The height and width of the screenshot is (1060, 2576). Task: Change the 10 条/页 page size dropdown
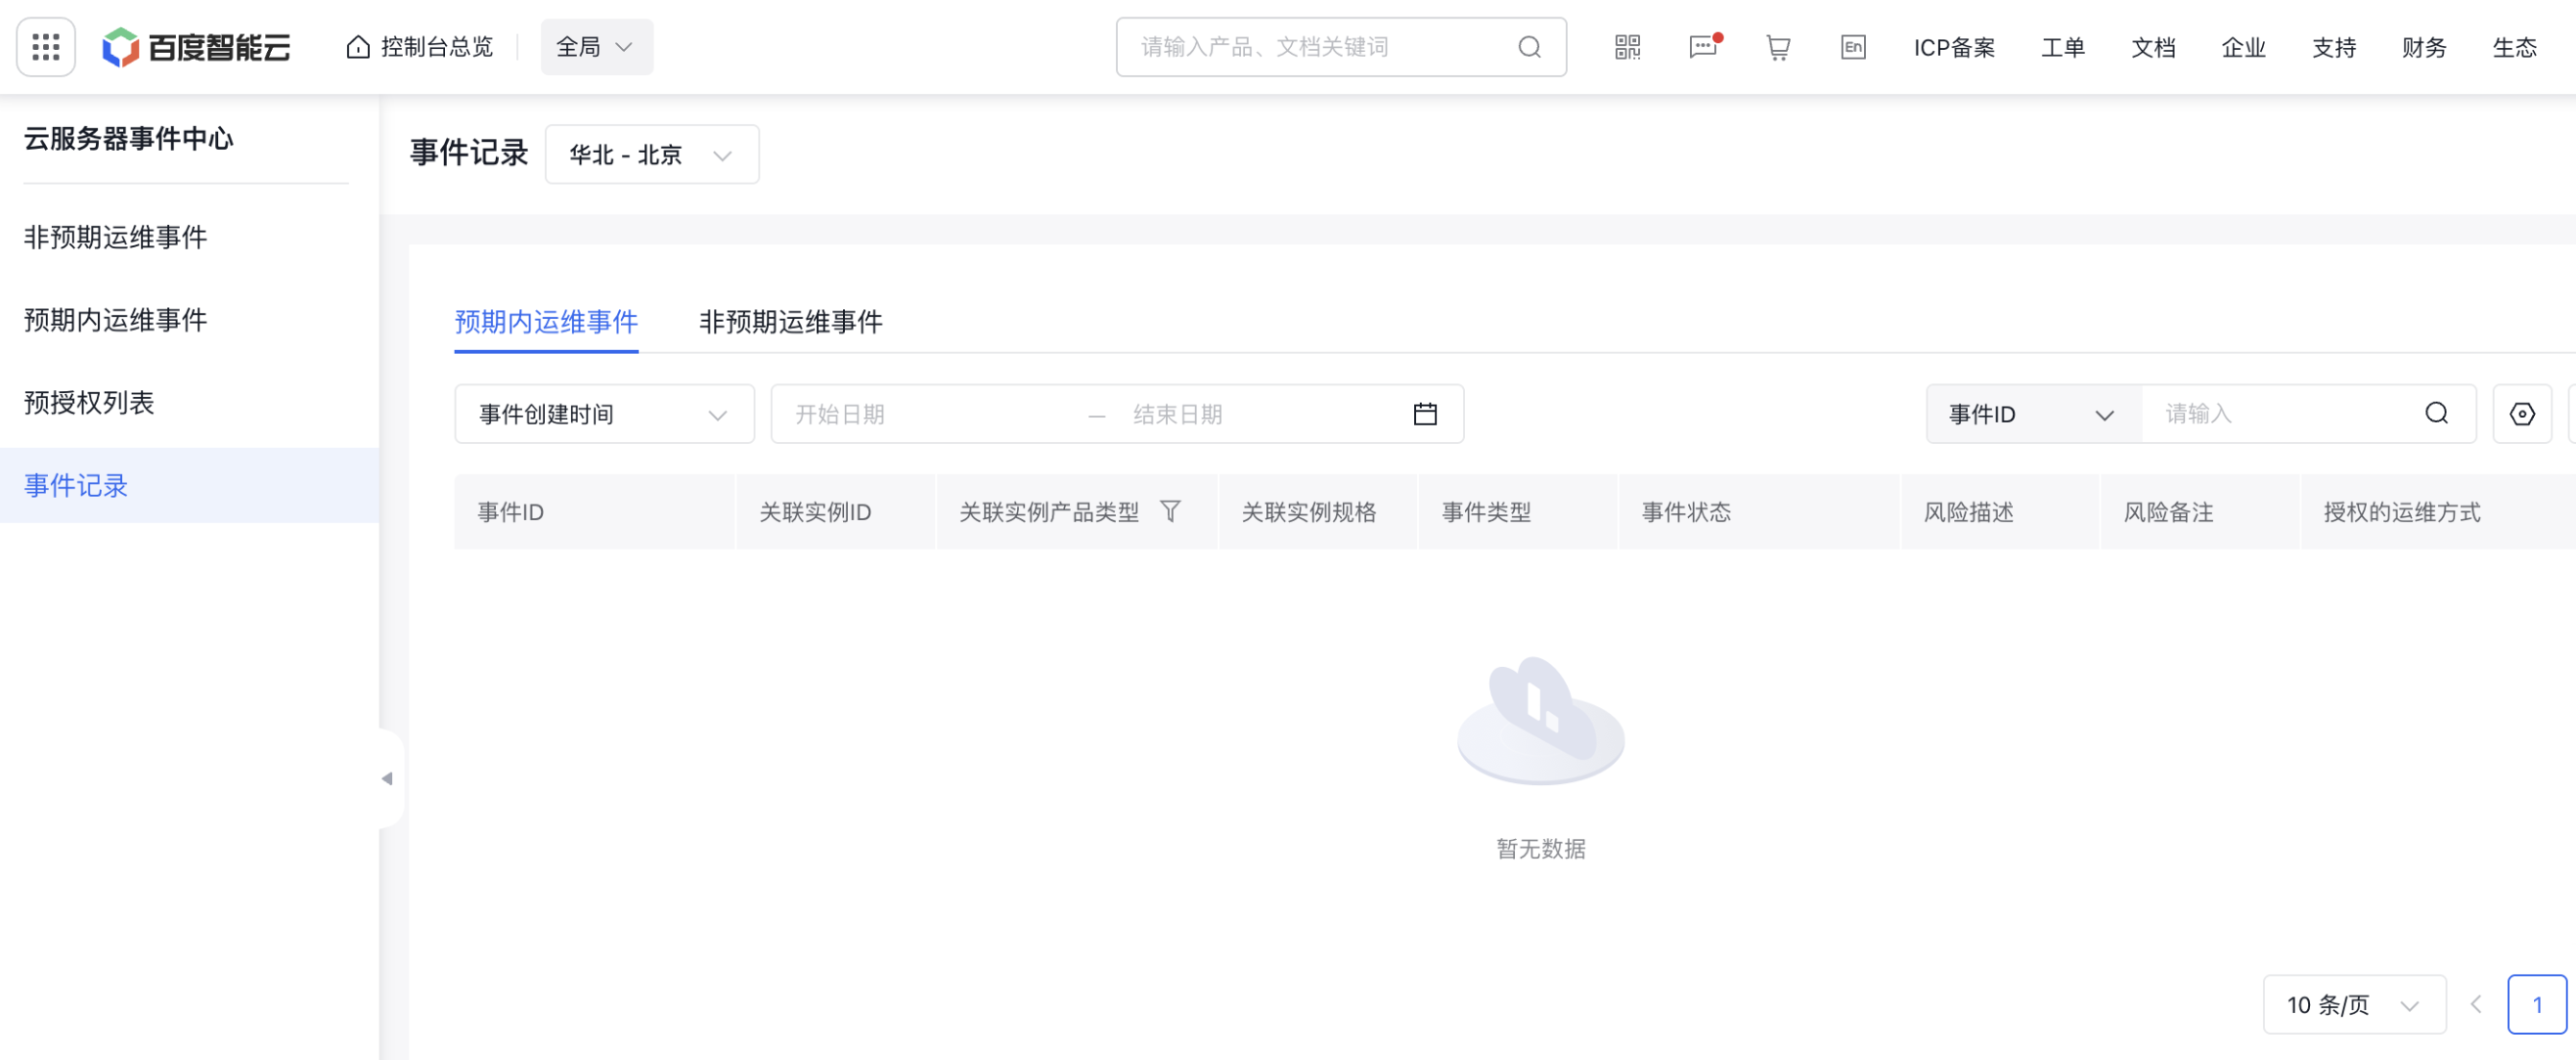[2354, 1005]
